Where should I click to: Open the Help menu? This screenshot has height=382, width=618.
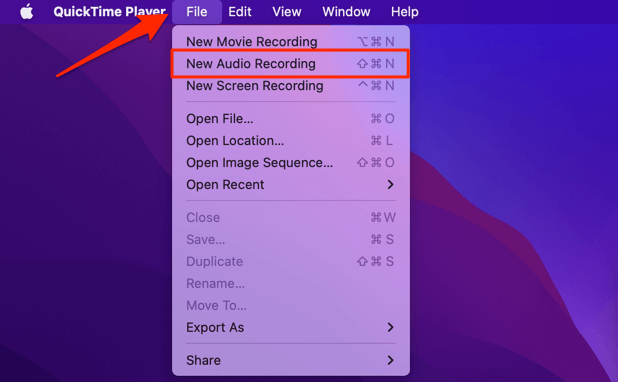[x=404, y=12]
